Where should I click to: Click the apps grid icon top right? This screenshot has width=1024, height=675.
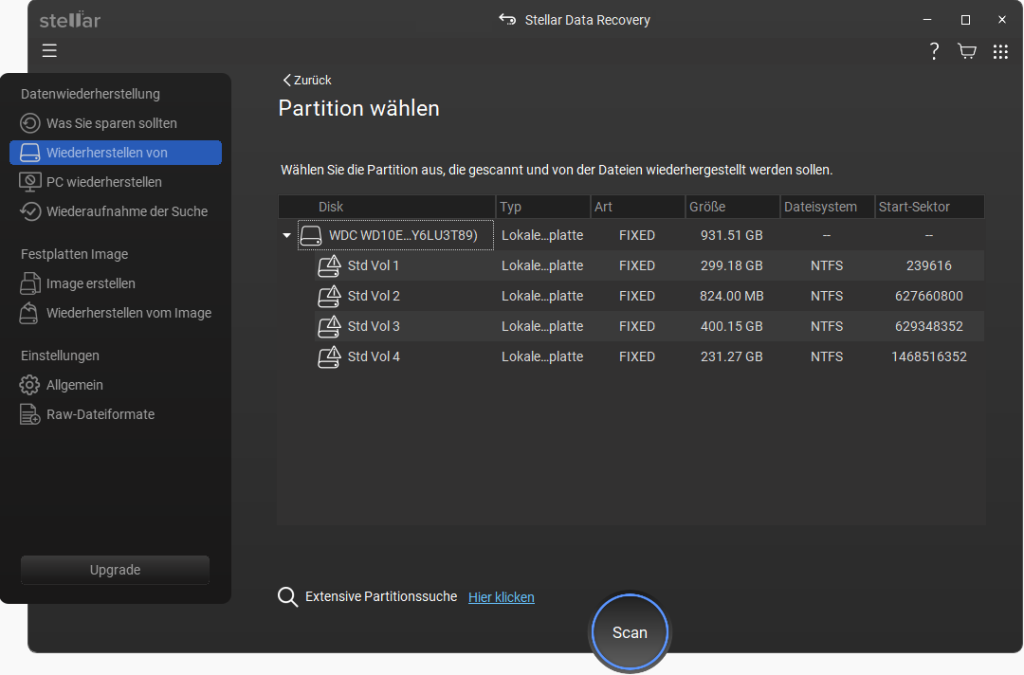click(1000, 51)
